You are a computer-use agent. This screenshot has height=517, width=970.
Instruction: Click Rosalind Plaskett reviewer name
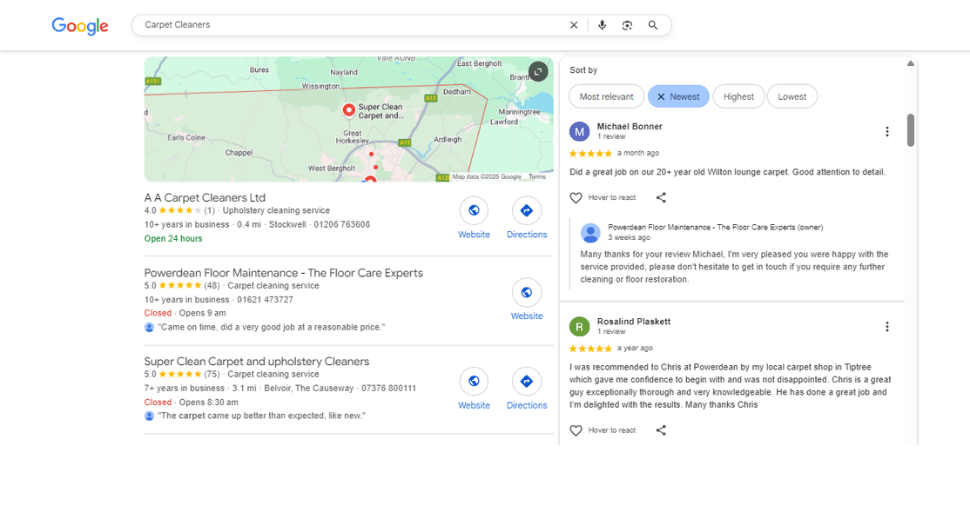click(x=633, y=322)
